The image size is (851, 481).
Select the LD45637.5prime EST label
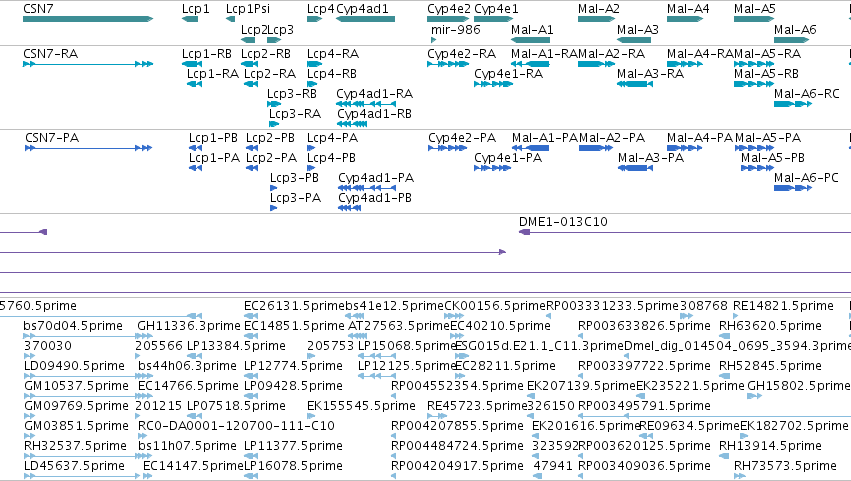[74, 466]
